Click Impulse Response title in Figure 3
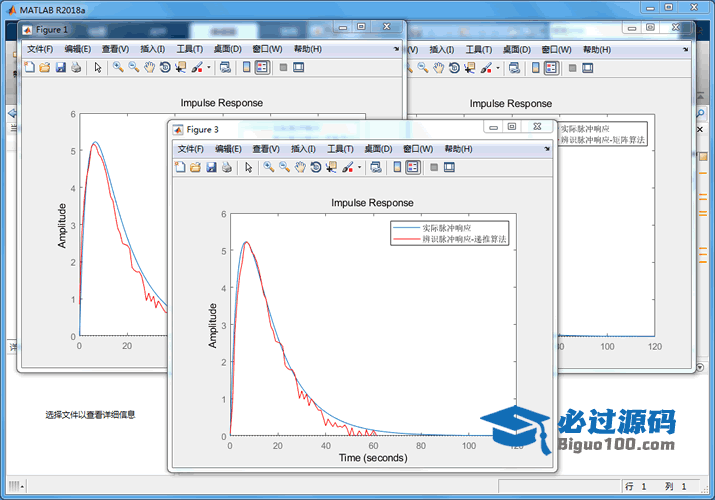715x500 pixels. click(372, 203)
